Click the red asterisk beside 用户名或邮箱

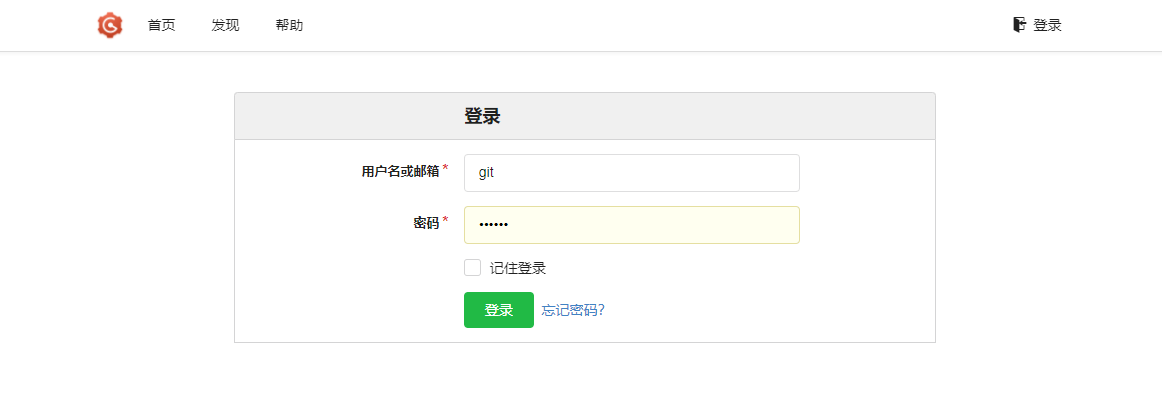click(x=445, y=168)
